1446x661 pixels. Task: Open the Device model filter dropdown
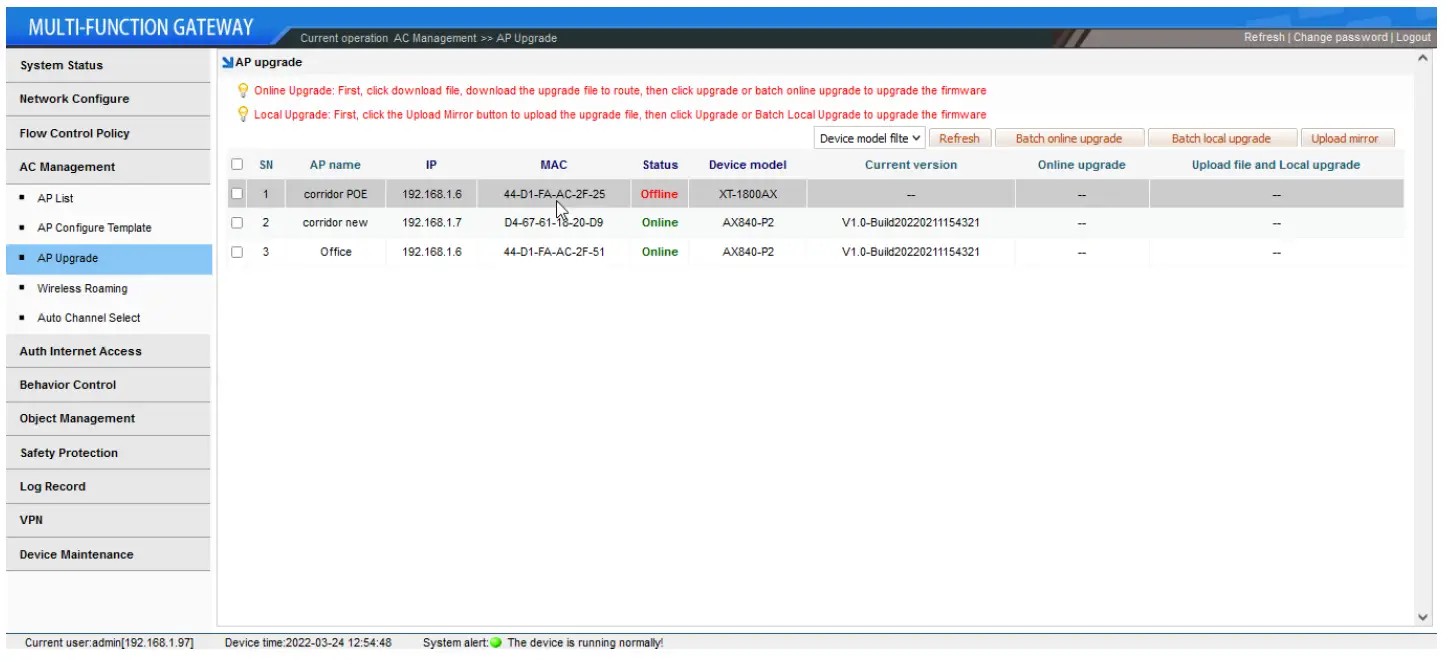870,139
